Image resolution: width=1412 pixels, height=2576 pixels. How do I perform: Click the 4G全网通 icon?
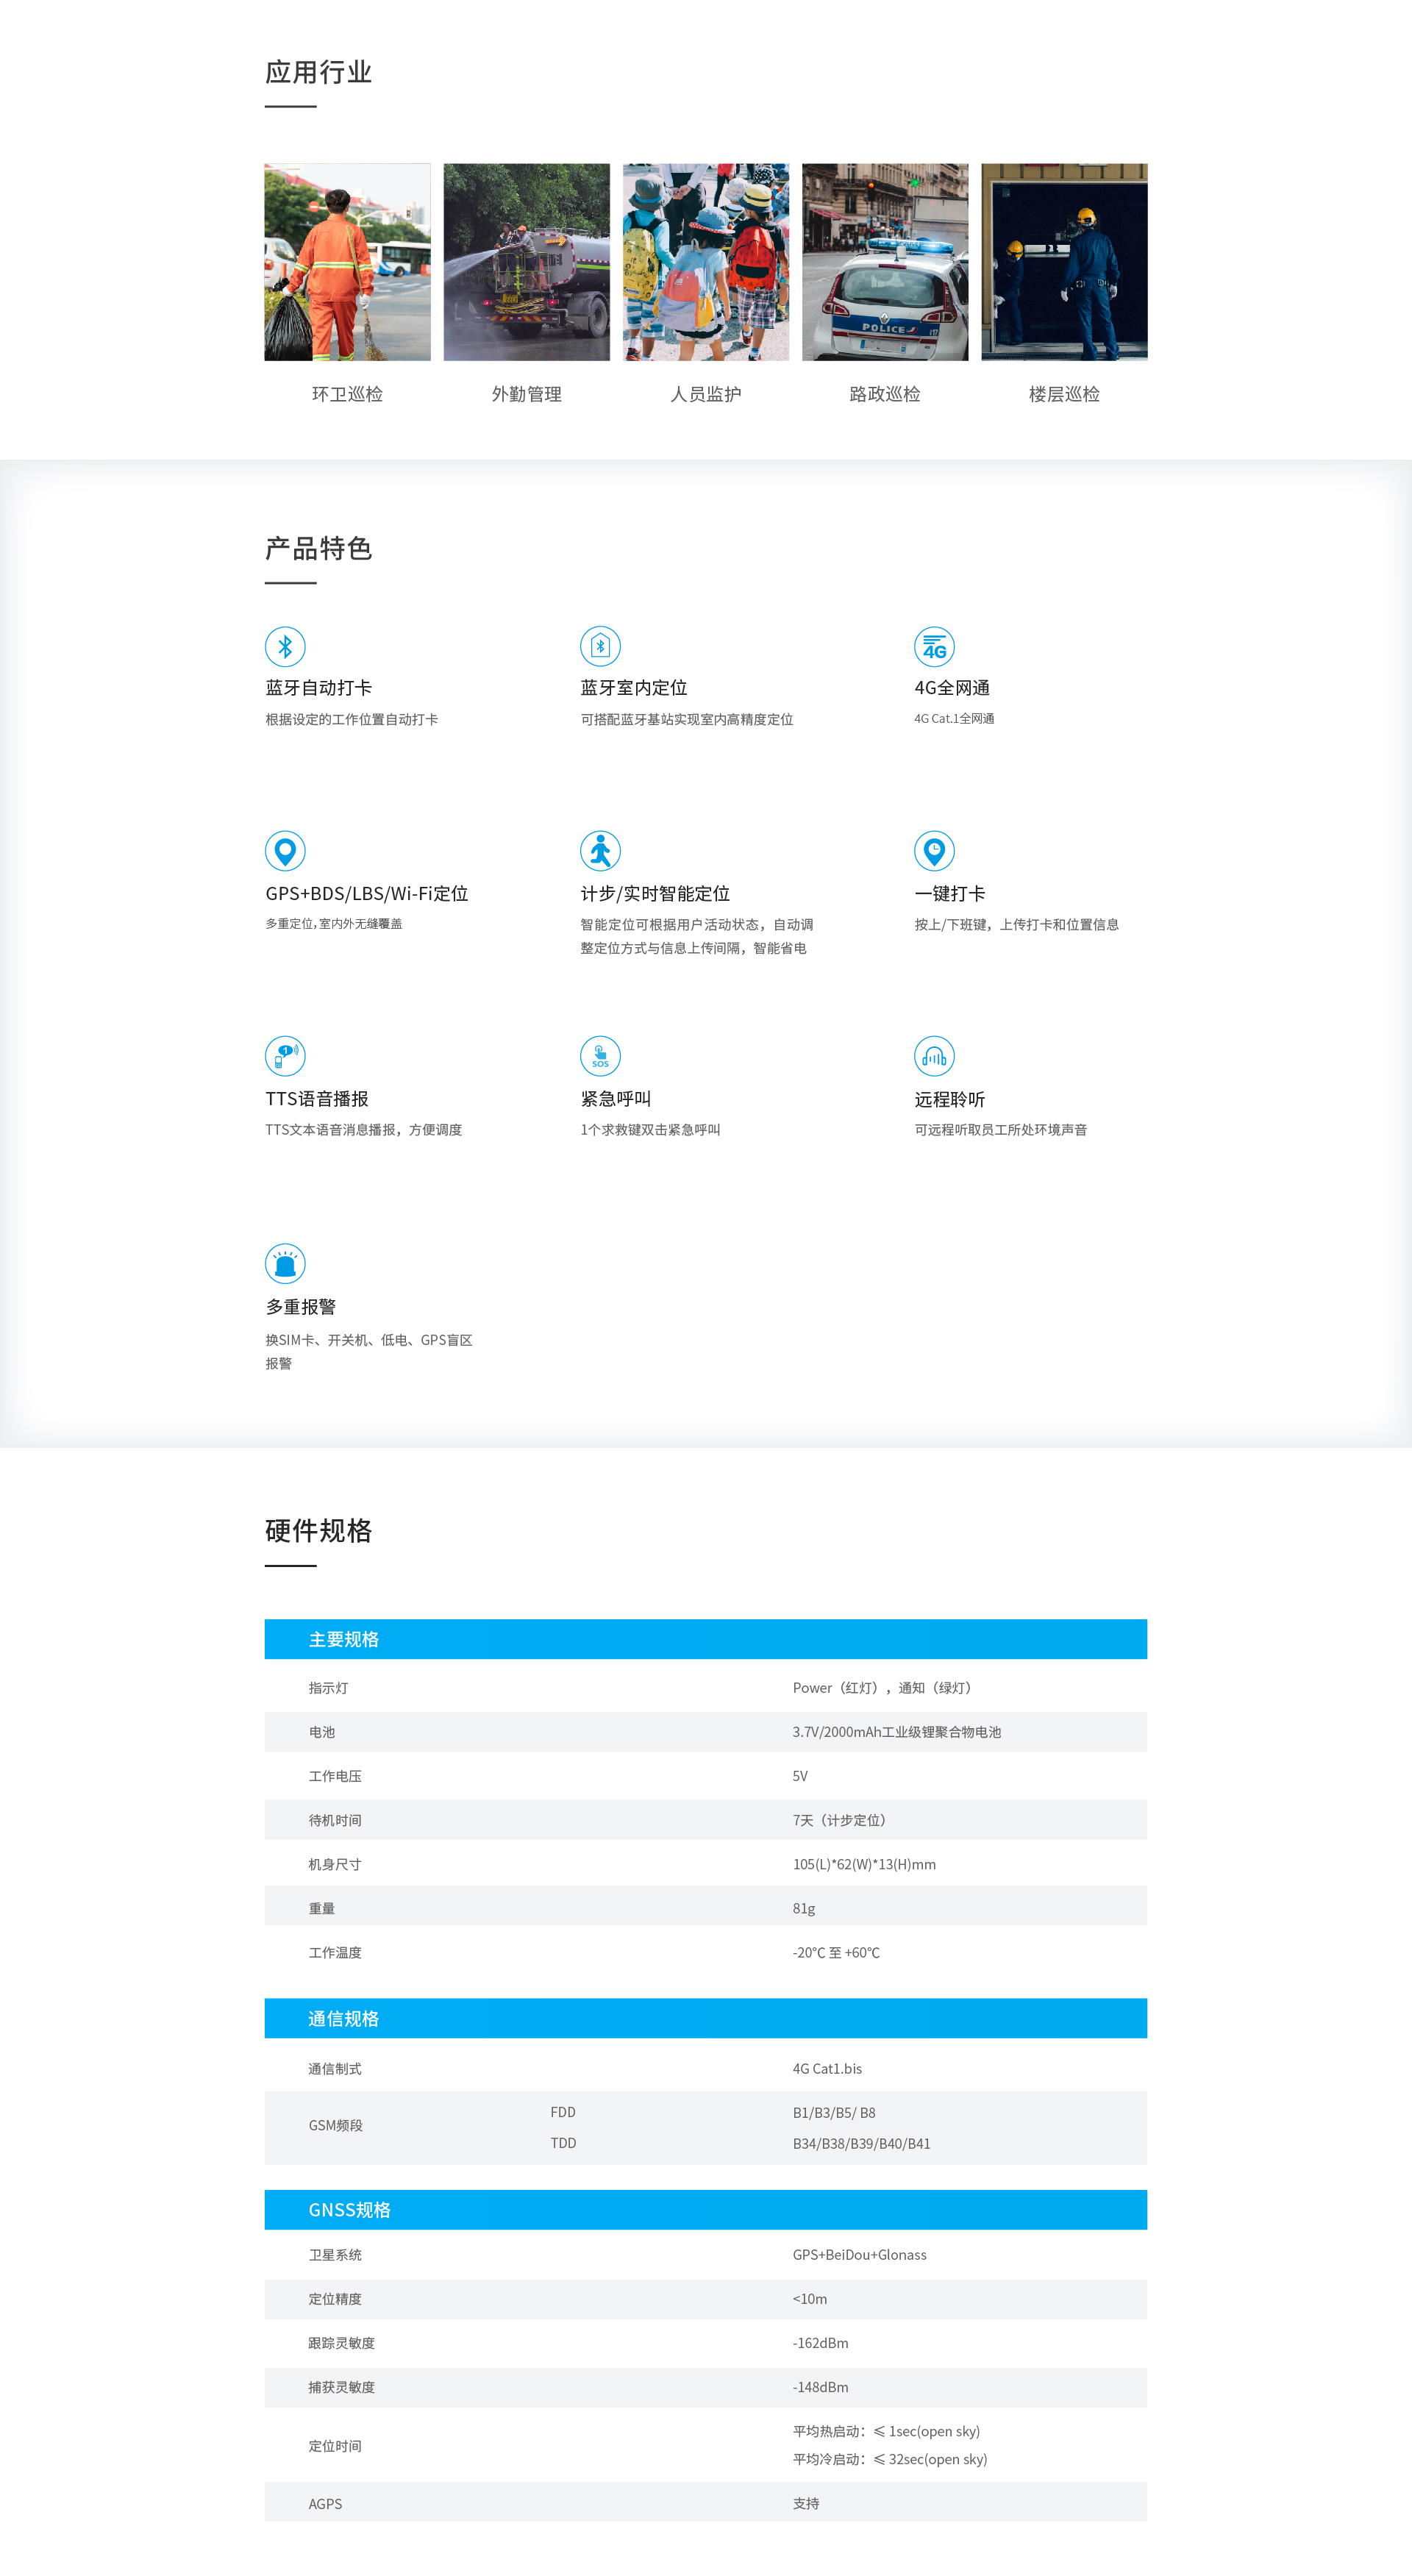934,646
